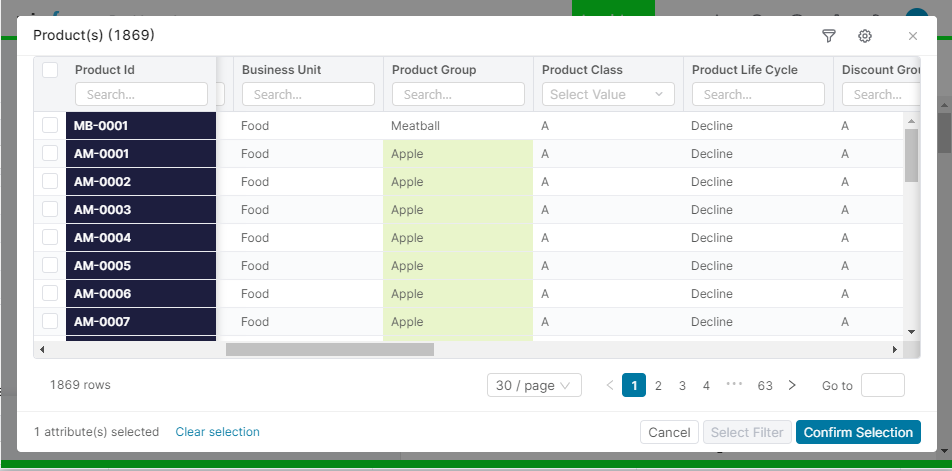Go to page 2
Viewport: 952px width, 471px height.
point(658,385)
